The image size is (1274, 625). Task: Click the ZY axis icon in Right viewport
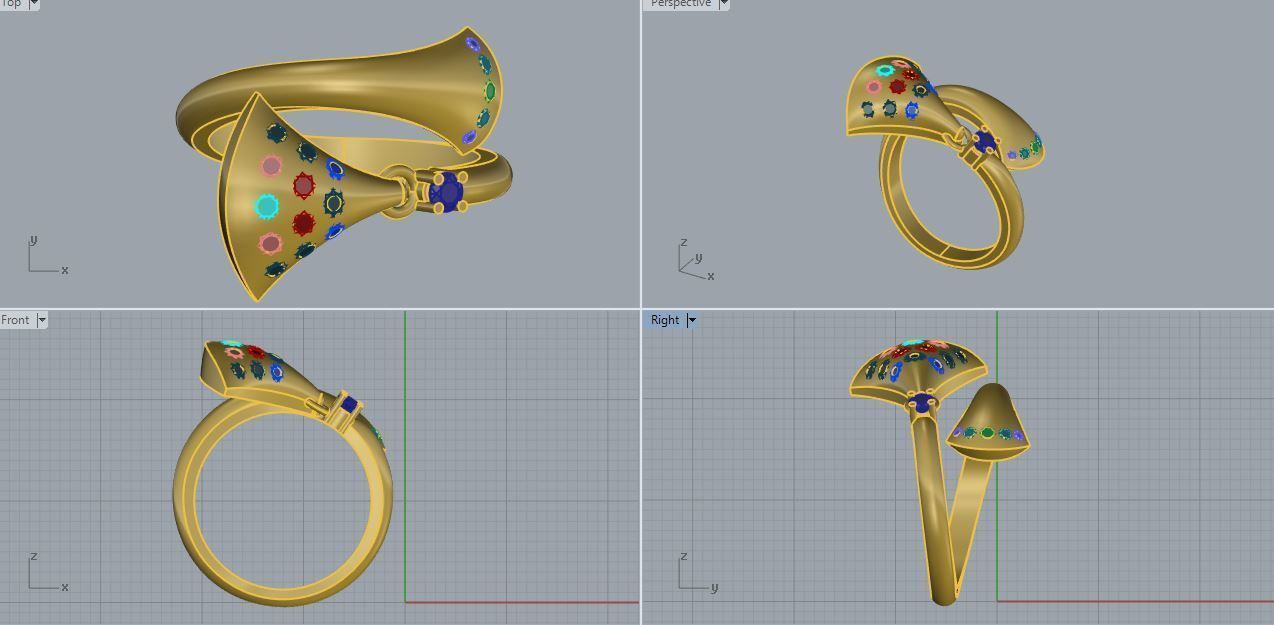(x=698, y=572)
